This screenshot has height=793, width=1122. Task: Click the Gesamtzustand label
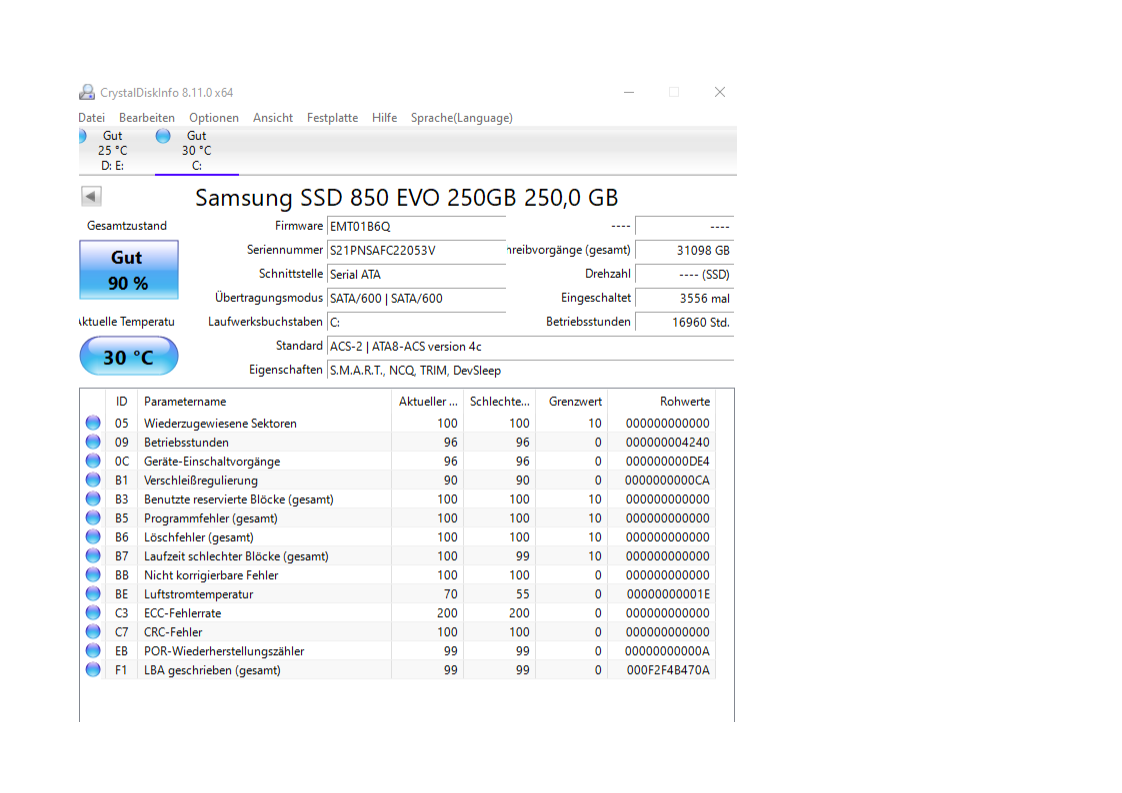[x=127, y=225]
